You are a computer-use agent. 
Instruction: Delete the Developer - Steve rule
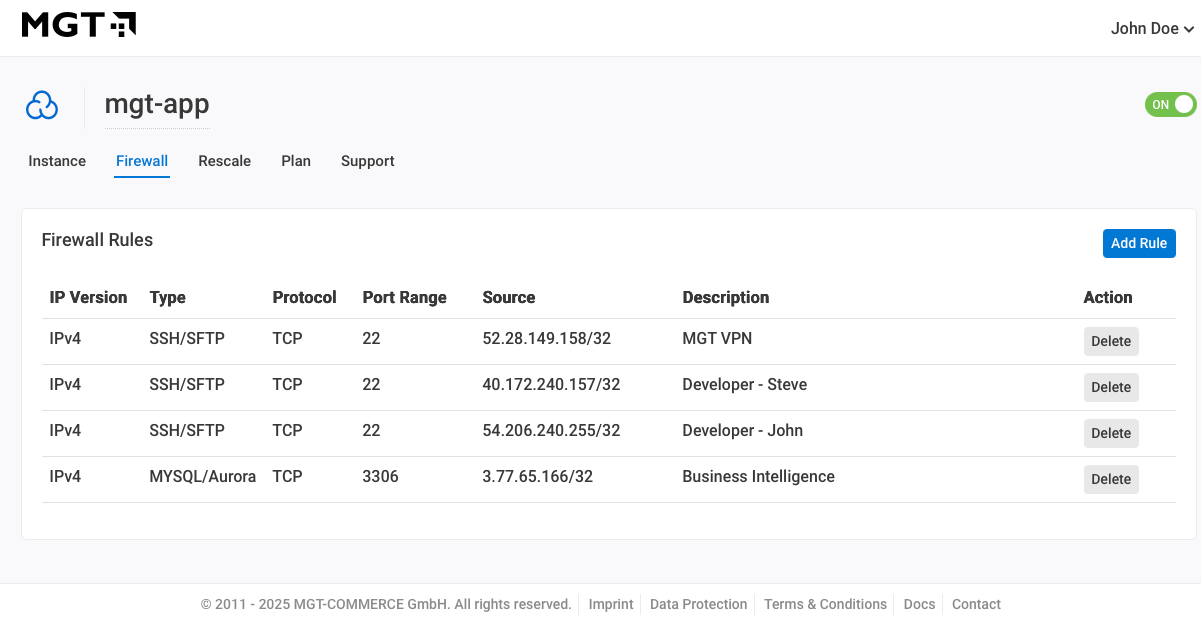pyautogui.click(x=1111, y=387)
